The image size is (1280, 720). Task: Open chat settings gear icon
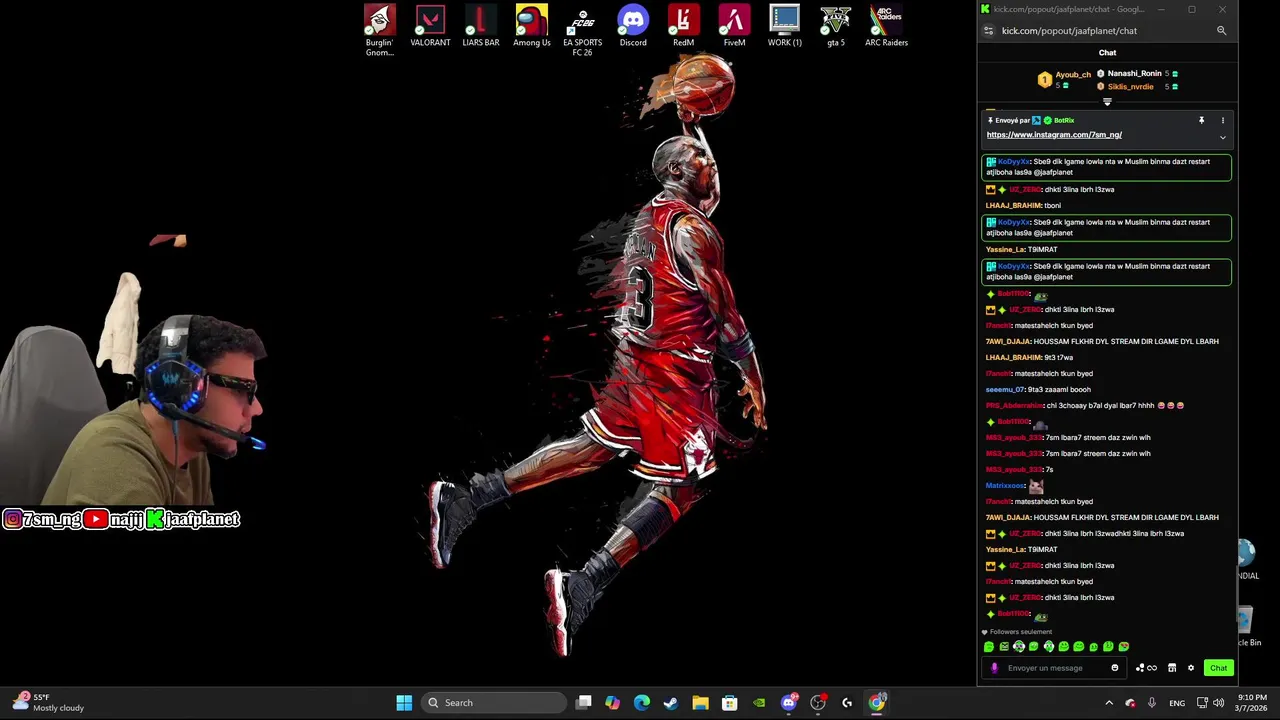click(1190, 668)
